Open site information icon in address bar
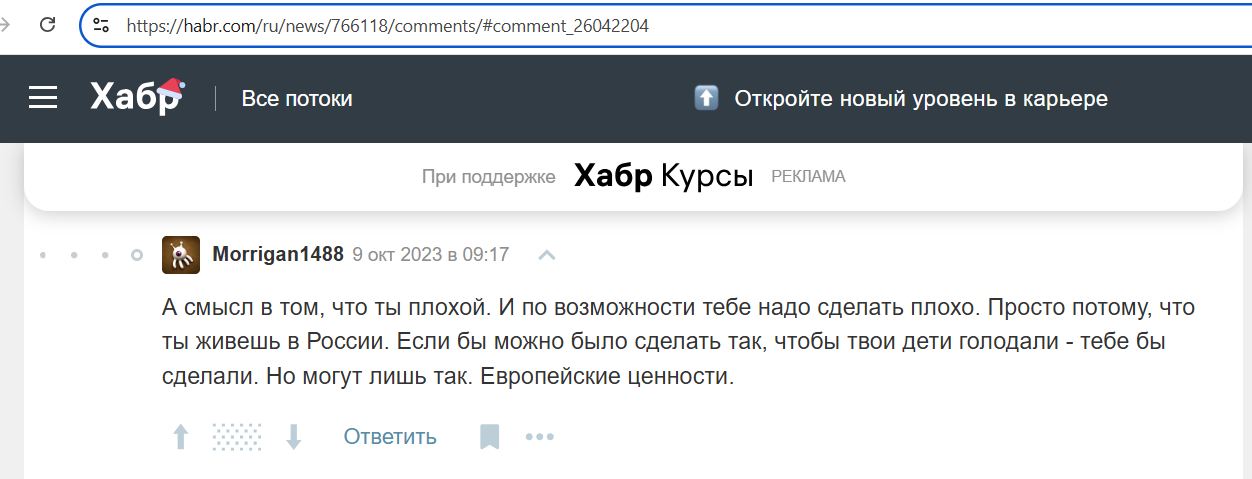 pyautogui.click(x=100, y=26)
